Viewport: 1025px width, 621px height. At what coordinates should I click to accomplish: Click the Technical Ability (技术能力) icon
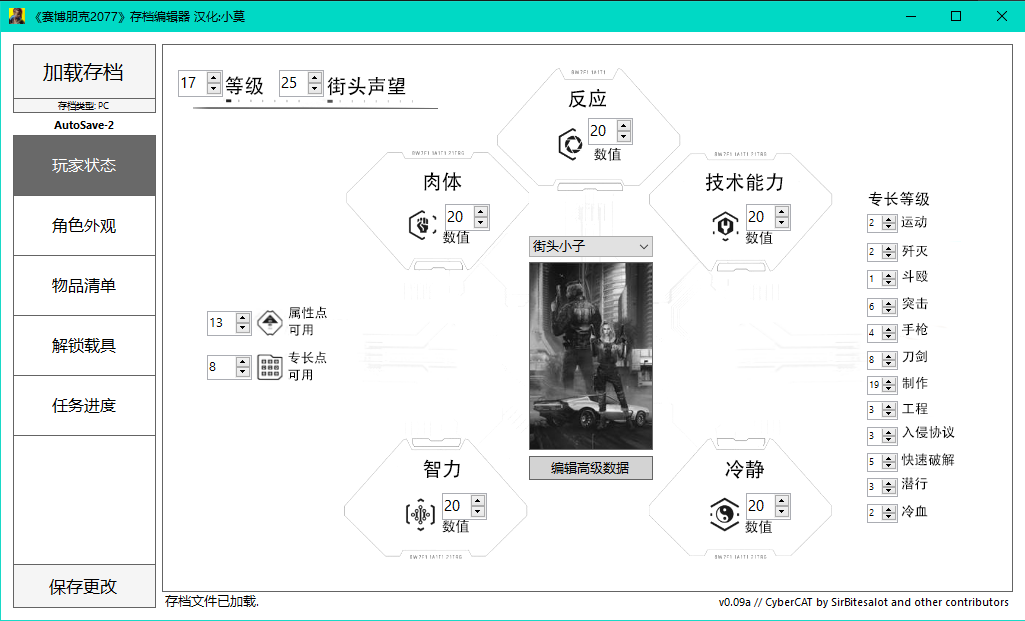pyautogui.click(x=724, y=225)
